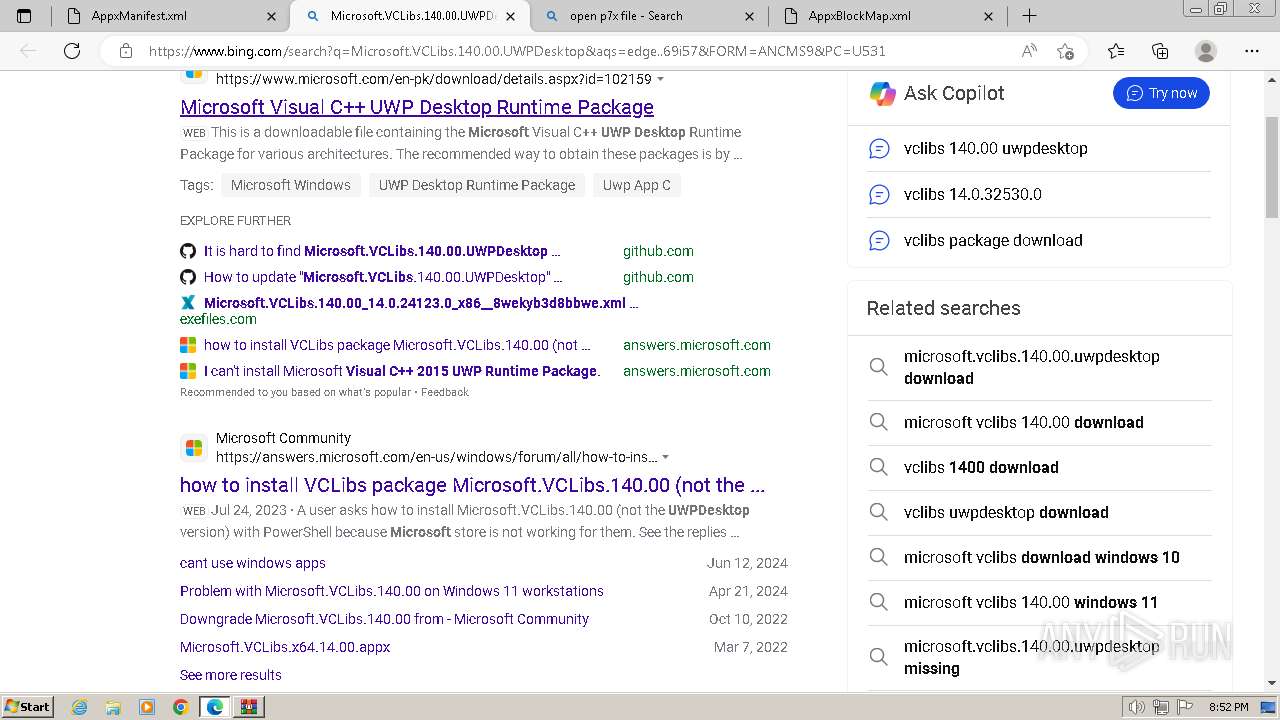Open Microsoft Visual C++ UWP Desktop Runtime Package

(x=417, y=107)
